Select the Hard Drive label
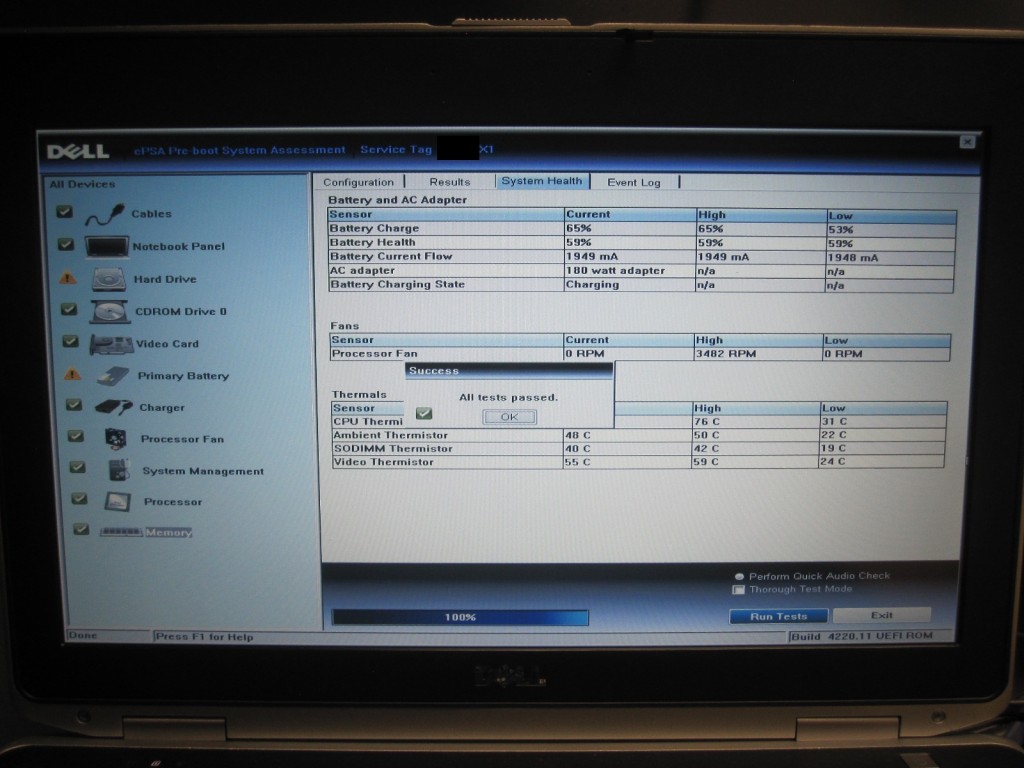Image resolution: width=1024 pixels, height=768 pixels. click(x=165, y=280)
